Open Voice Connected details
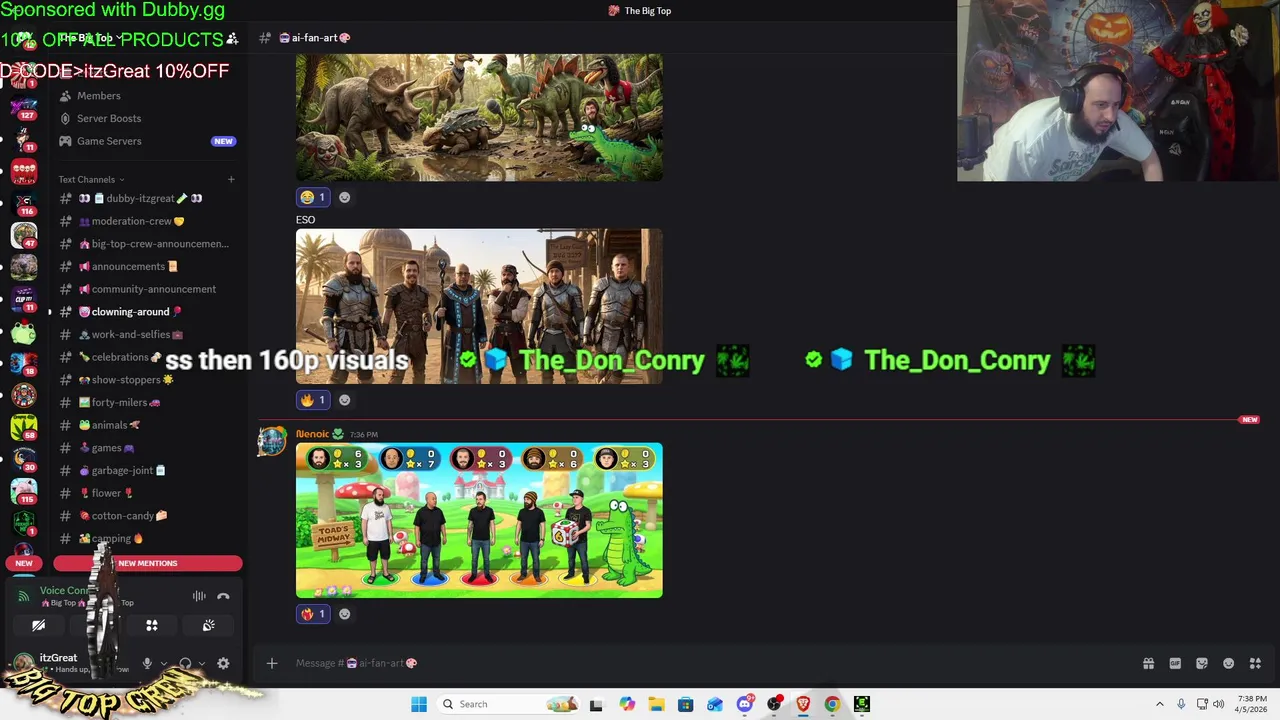 coord(65,591)
